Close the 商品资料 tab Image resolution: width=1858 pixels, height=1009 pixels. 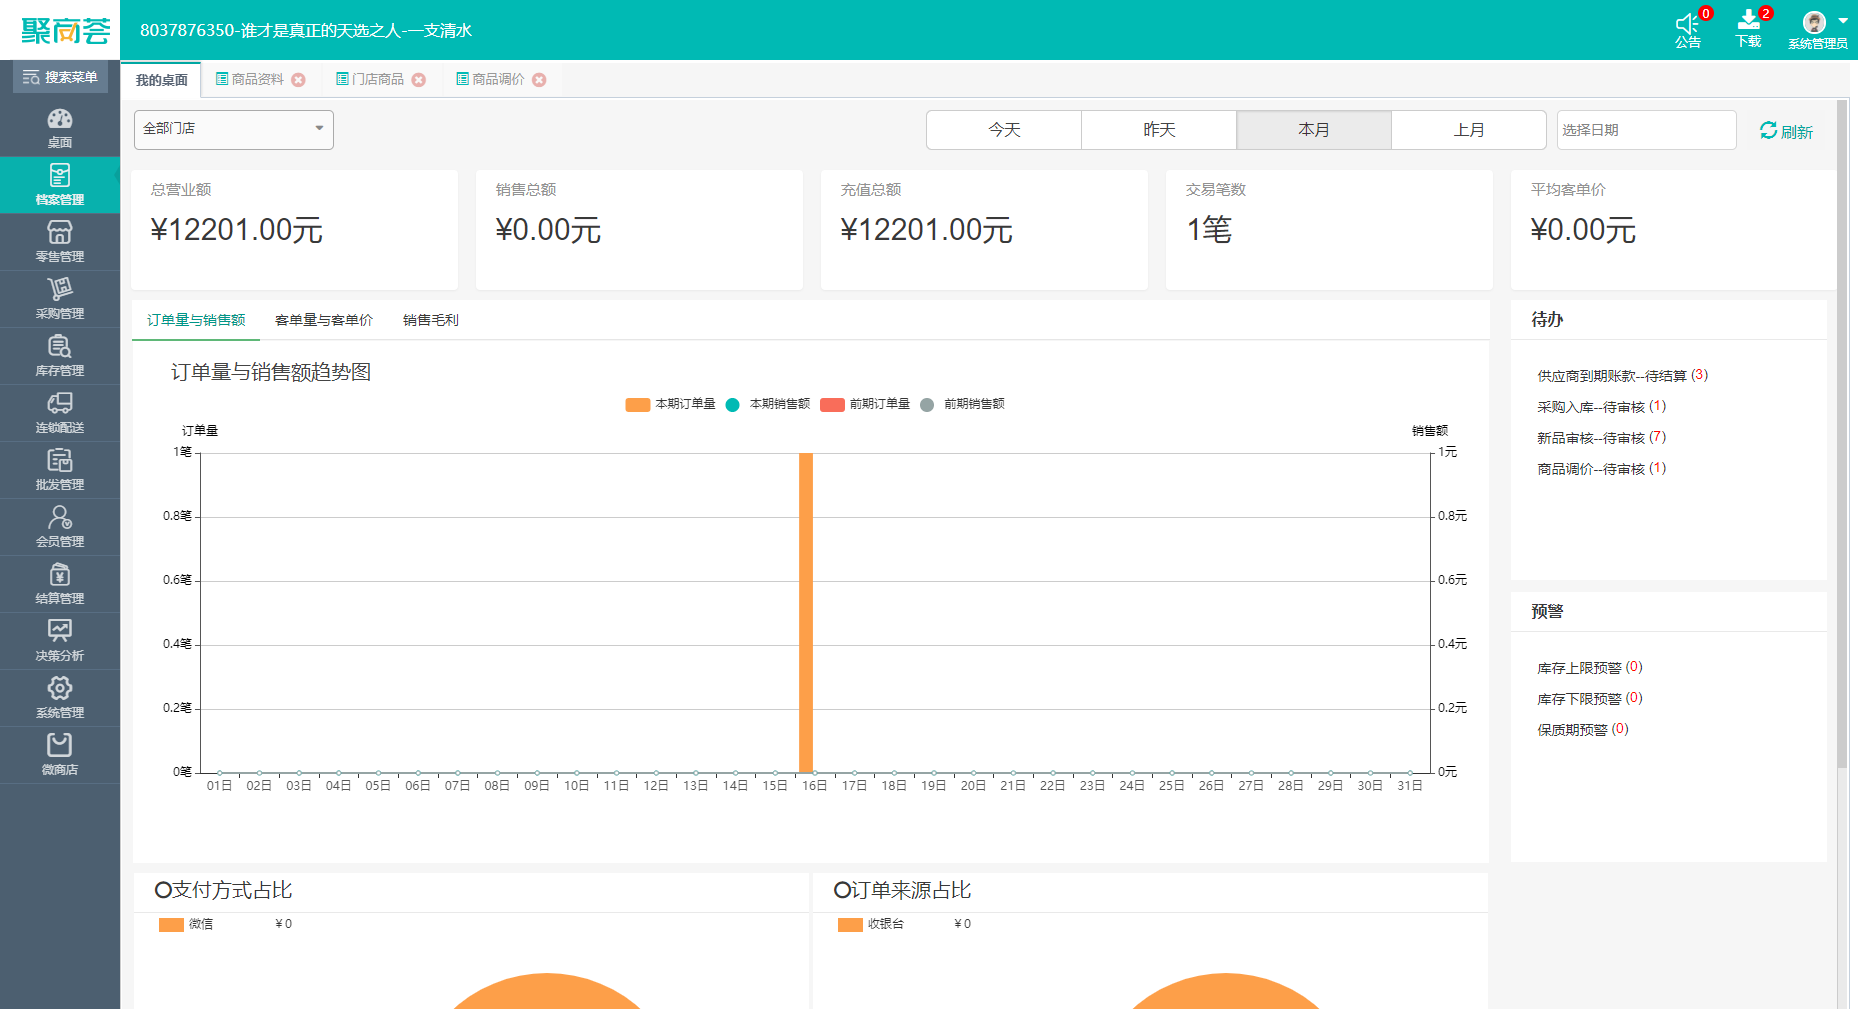(x=298, y=80)
